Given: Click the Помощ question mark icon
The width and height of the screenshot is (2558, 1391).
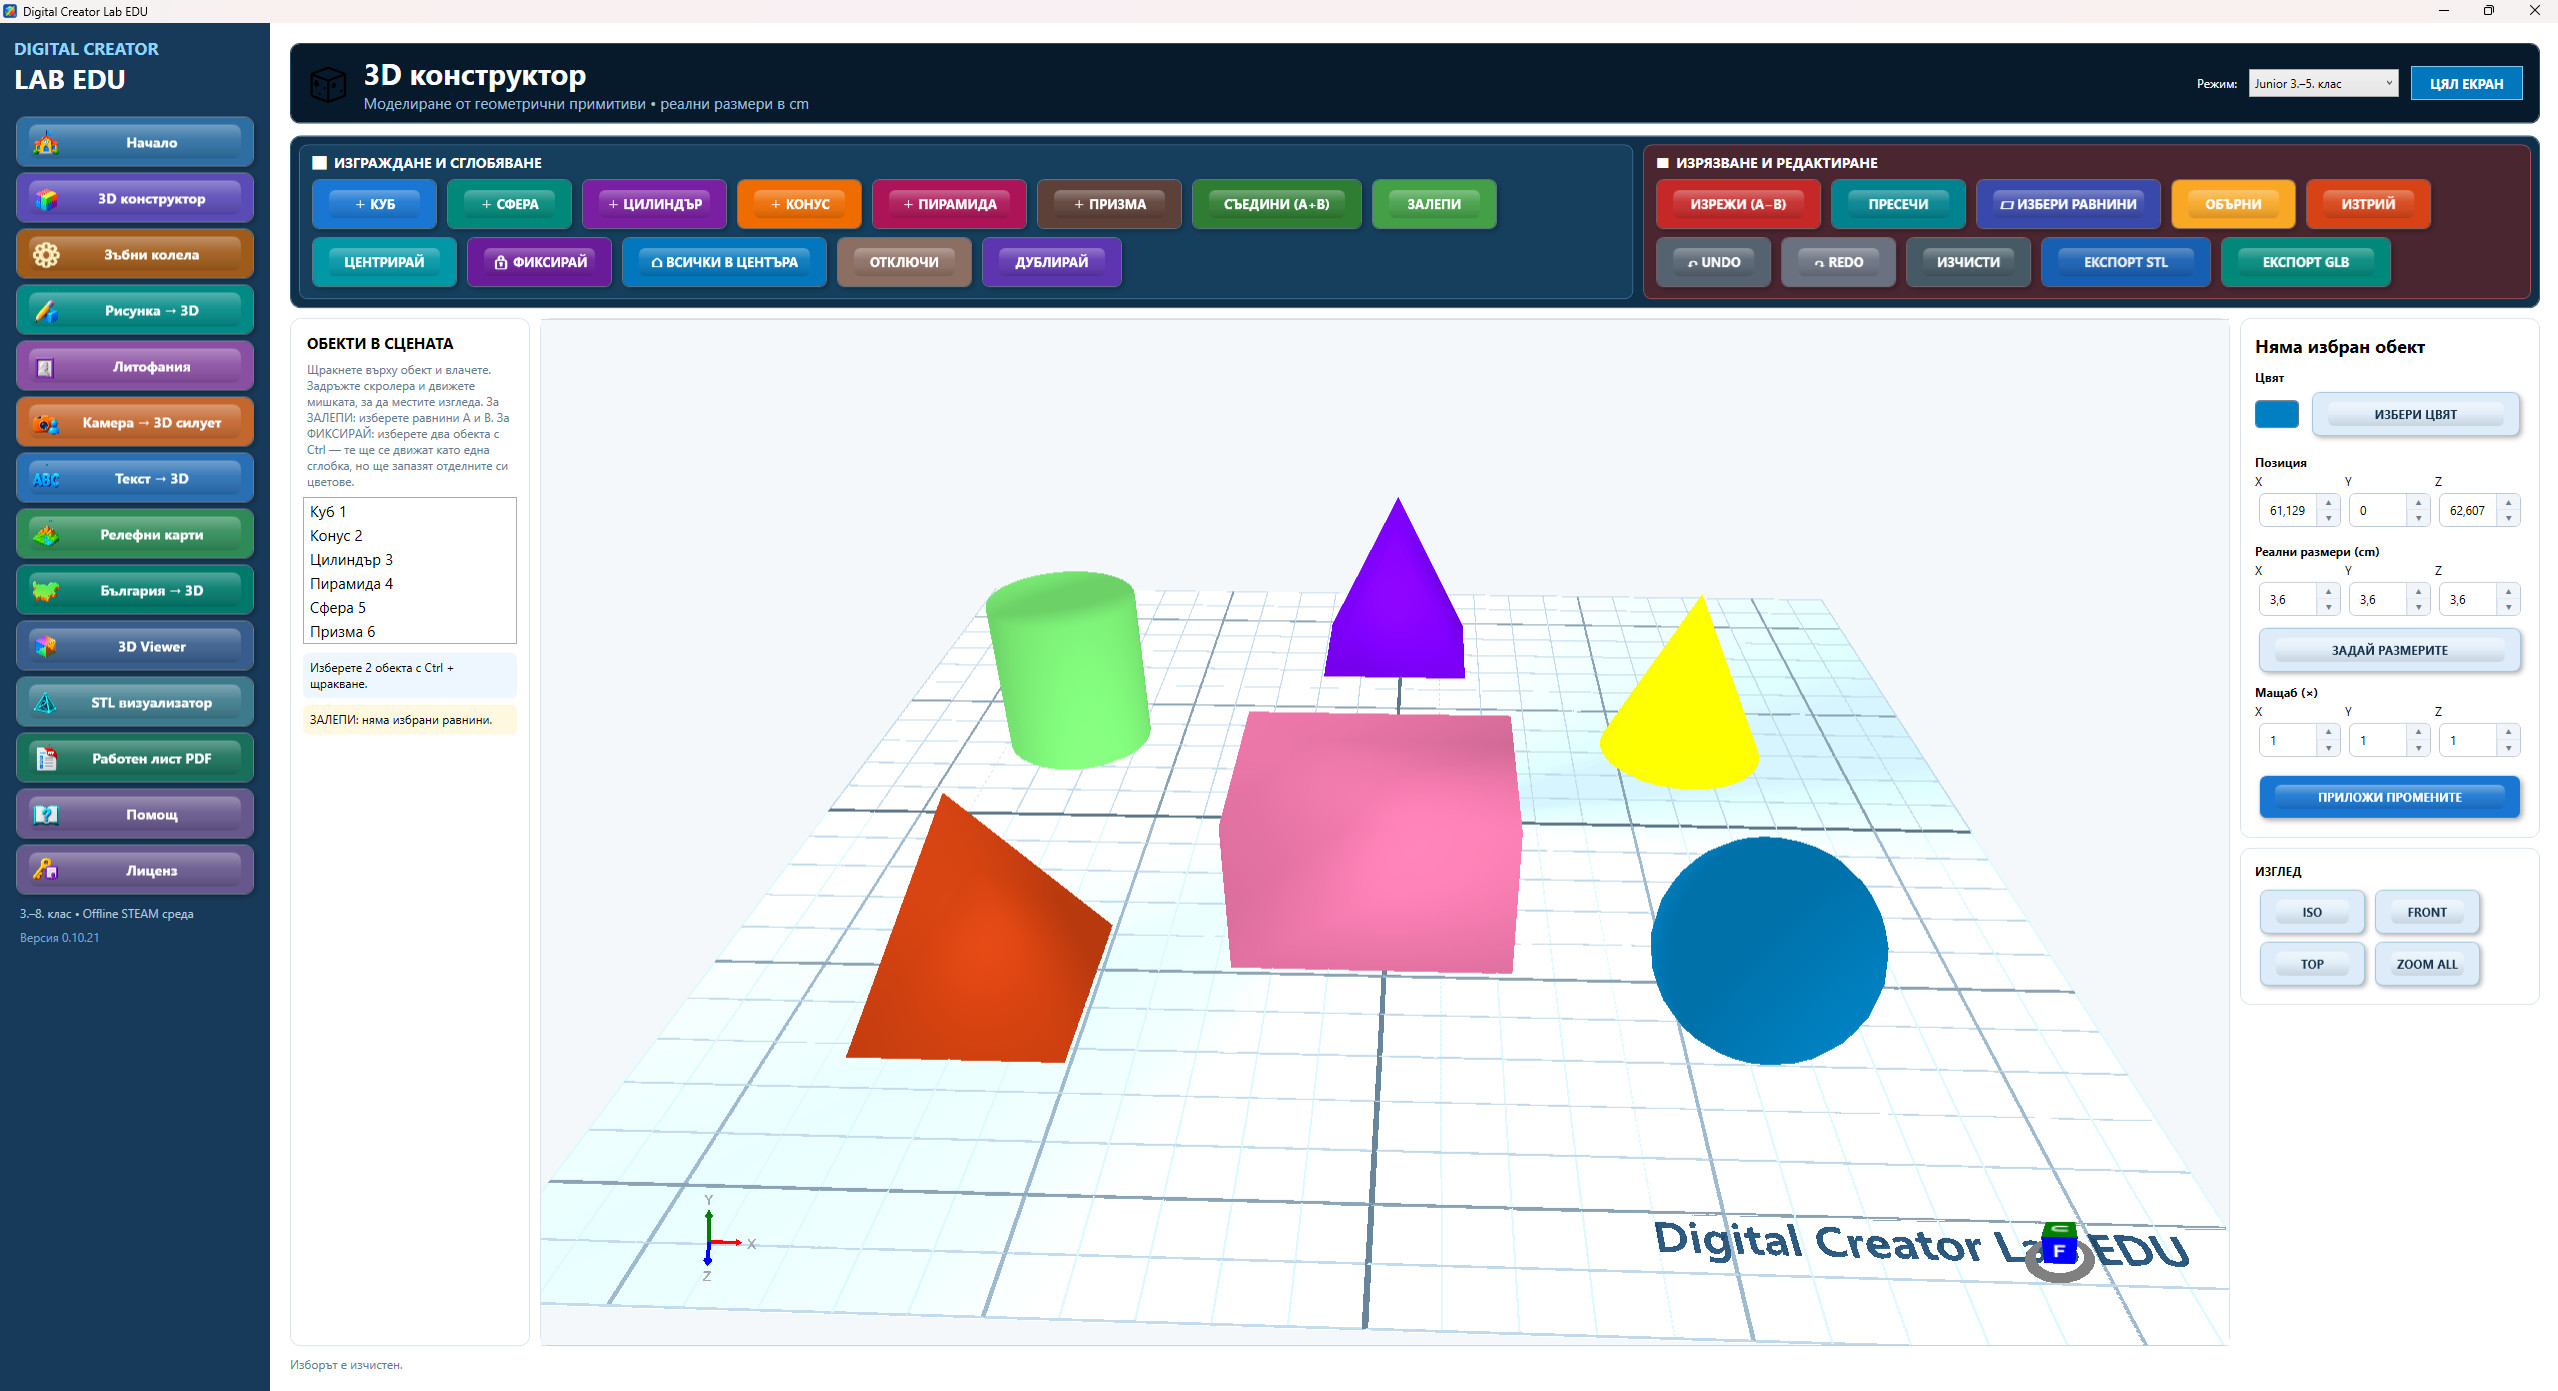Looking at the screenshot, I should coord(46,815).
